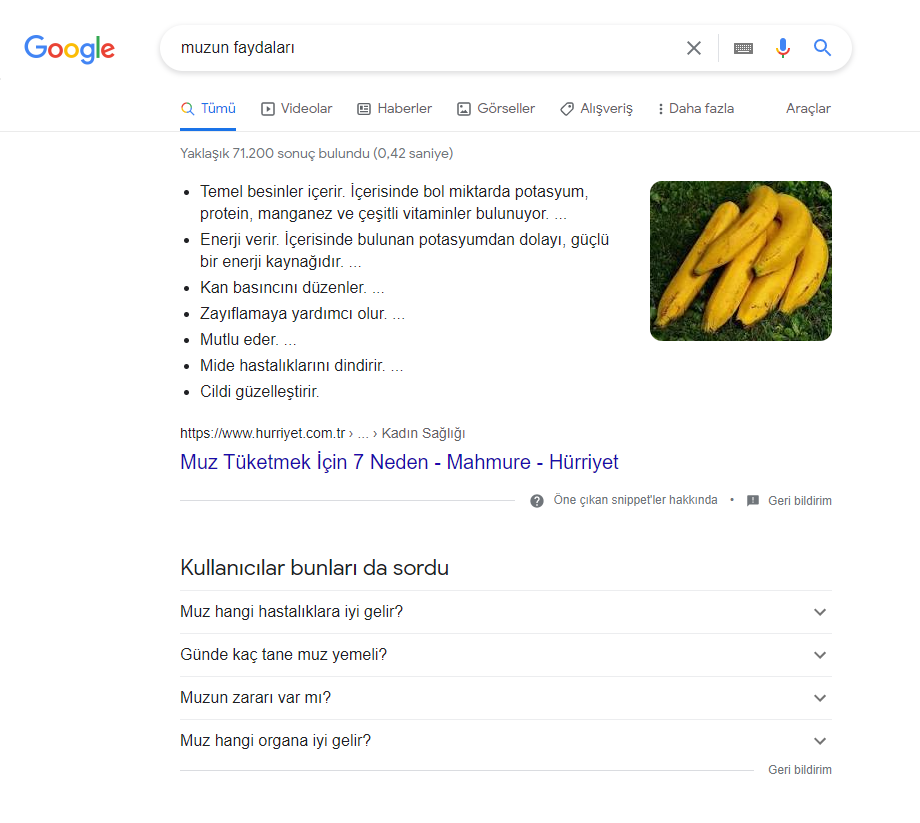
Task: Start voice search with microphone icon
Action: point(782,48)
